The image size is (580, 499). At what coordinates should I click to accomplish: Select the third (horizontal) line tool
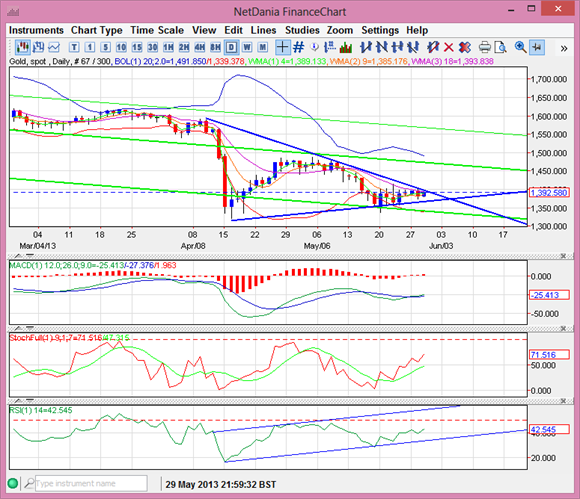(397, 47)
